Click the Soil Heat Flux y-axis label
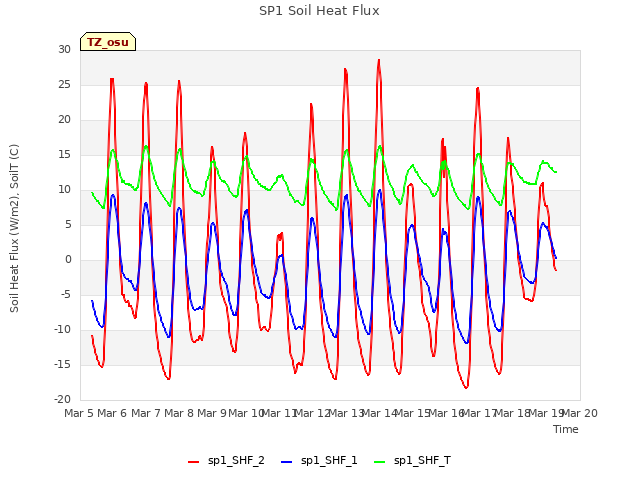Viewport: 640px width, 480px height. pyautogui.click(x=14, y=229)
